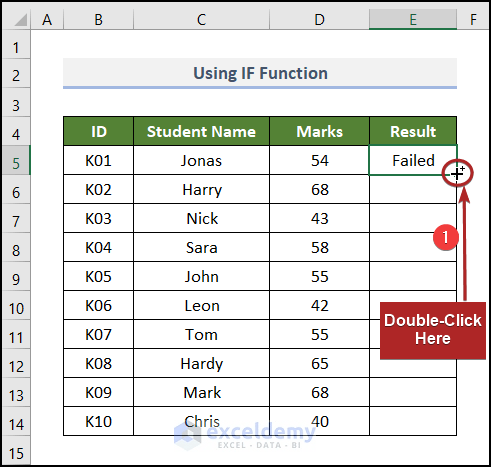Select cell K08
This screenshot has width=491, height=467.
(98, 363)
